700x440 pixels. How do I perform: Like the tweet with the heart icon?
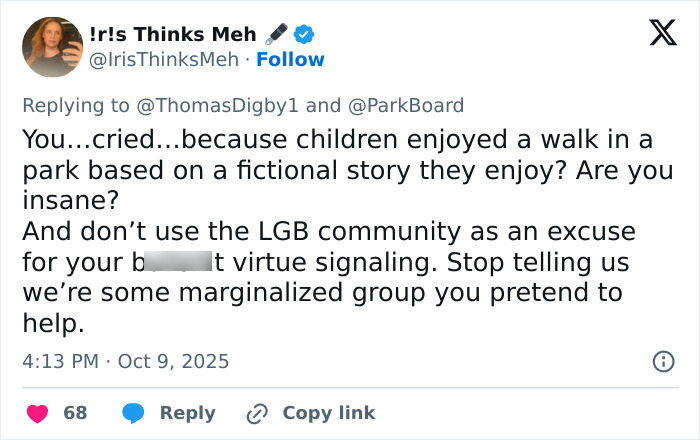tap(37, 412)
